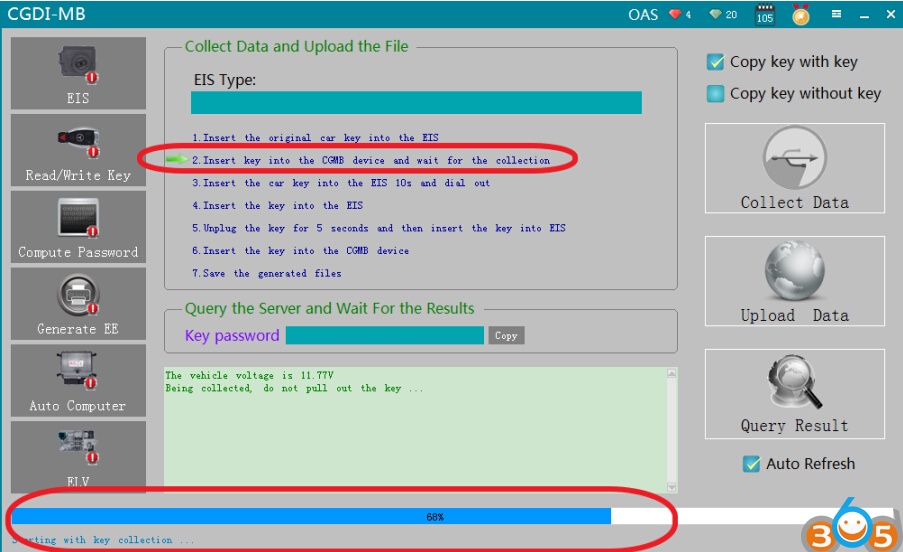Image resolution: width=903 pixels, height=552 pixels.
Task: Open the Auto Computer module
Action: point(78,380)
